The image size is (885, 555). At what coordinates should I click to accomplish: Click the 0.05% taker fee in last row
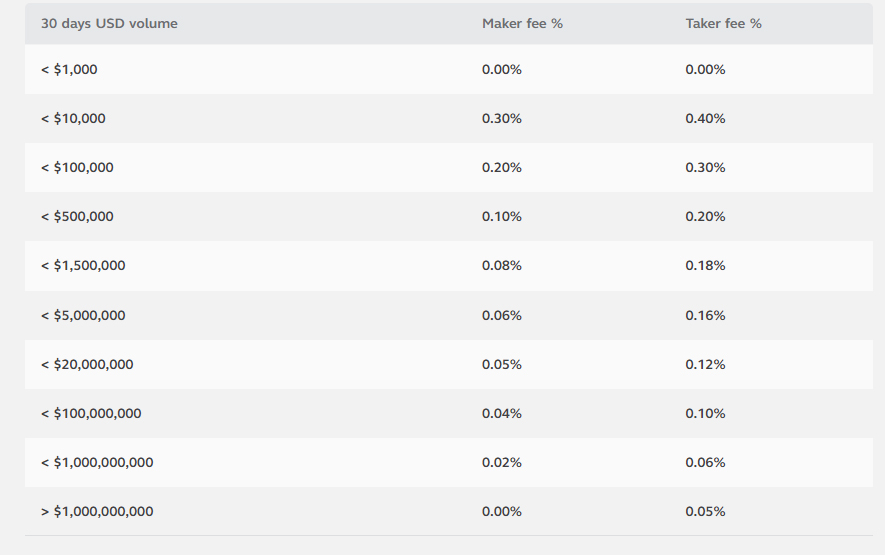coord(706,512)
